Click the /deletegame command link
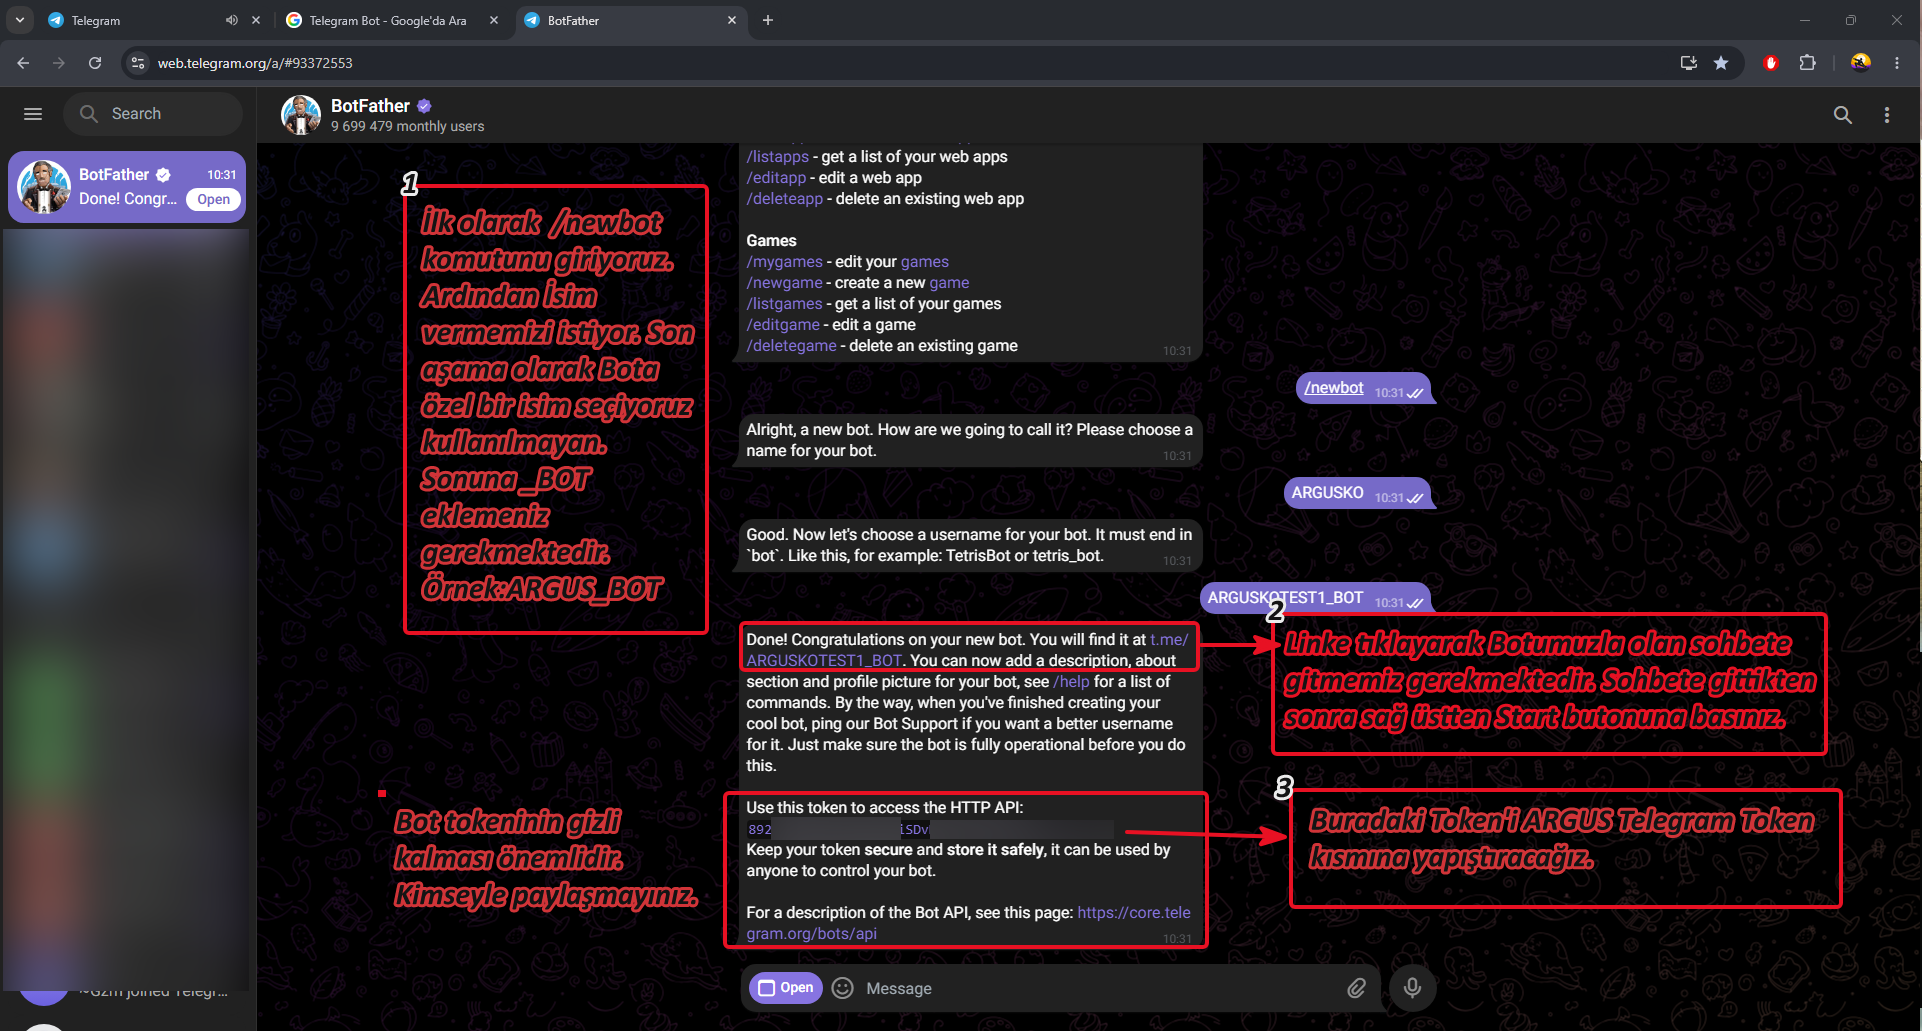Screen dimensions: 1922x1031 [791, 346]
